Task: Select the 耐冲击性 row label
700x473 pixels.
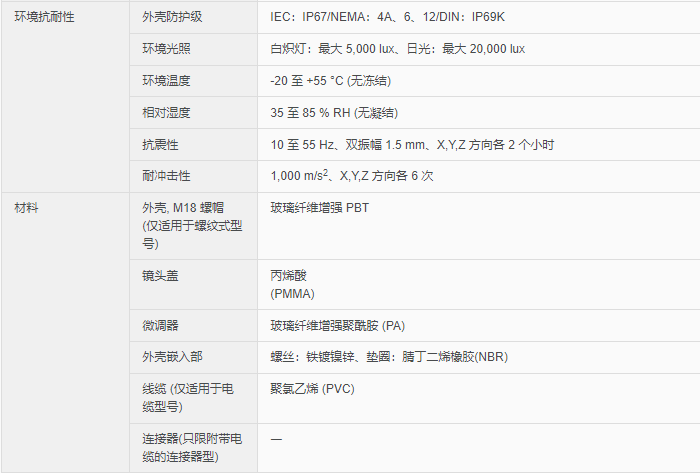Action: tap(166, 177)
